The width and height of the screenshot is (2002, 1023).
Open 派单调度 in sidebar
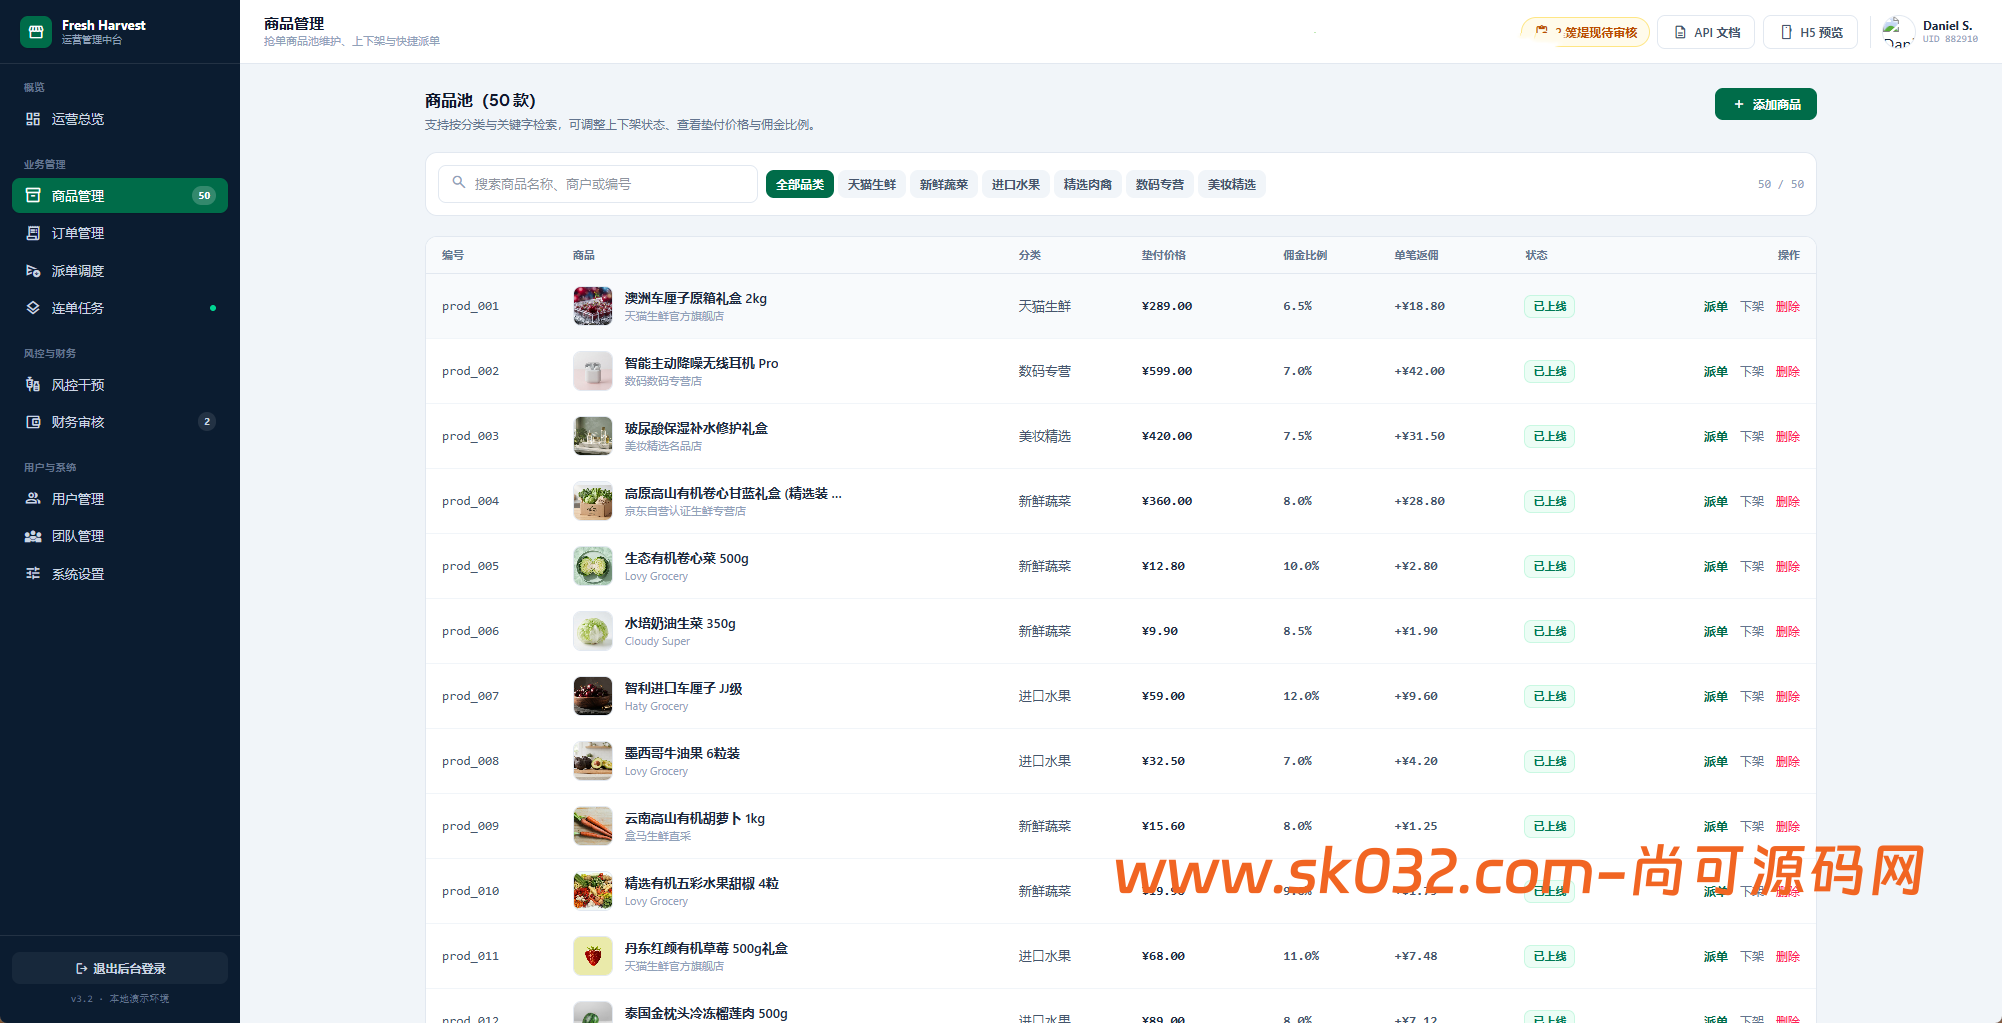pyautogui.click(x=120, y=271)
